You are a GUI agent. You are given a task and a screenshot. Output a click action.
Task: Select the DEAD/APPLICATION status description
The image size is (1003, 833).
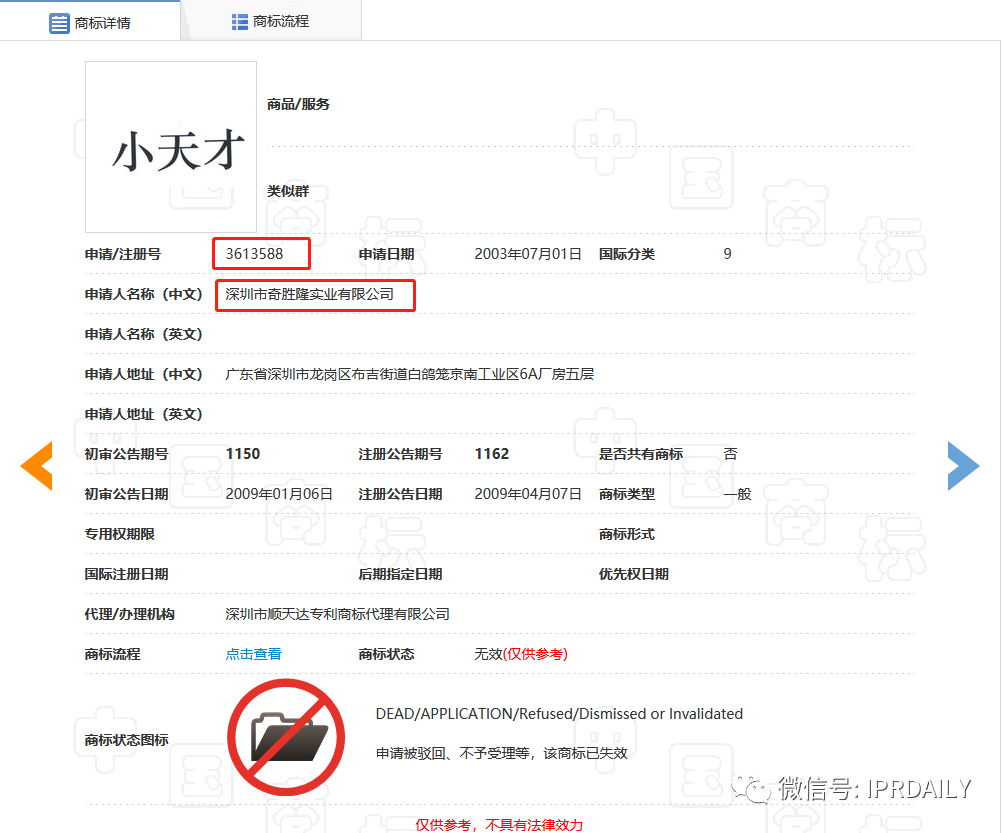559,714
